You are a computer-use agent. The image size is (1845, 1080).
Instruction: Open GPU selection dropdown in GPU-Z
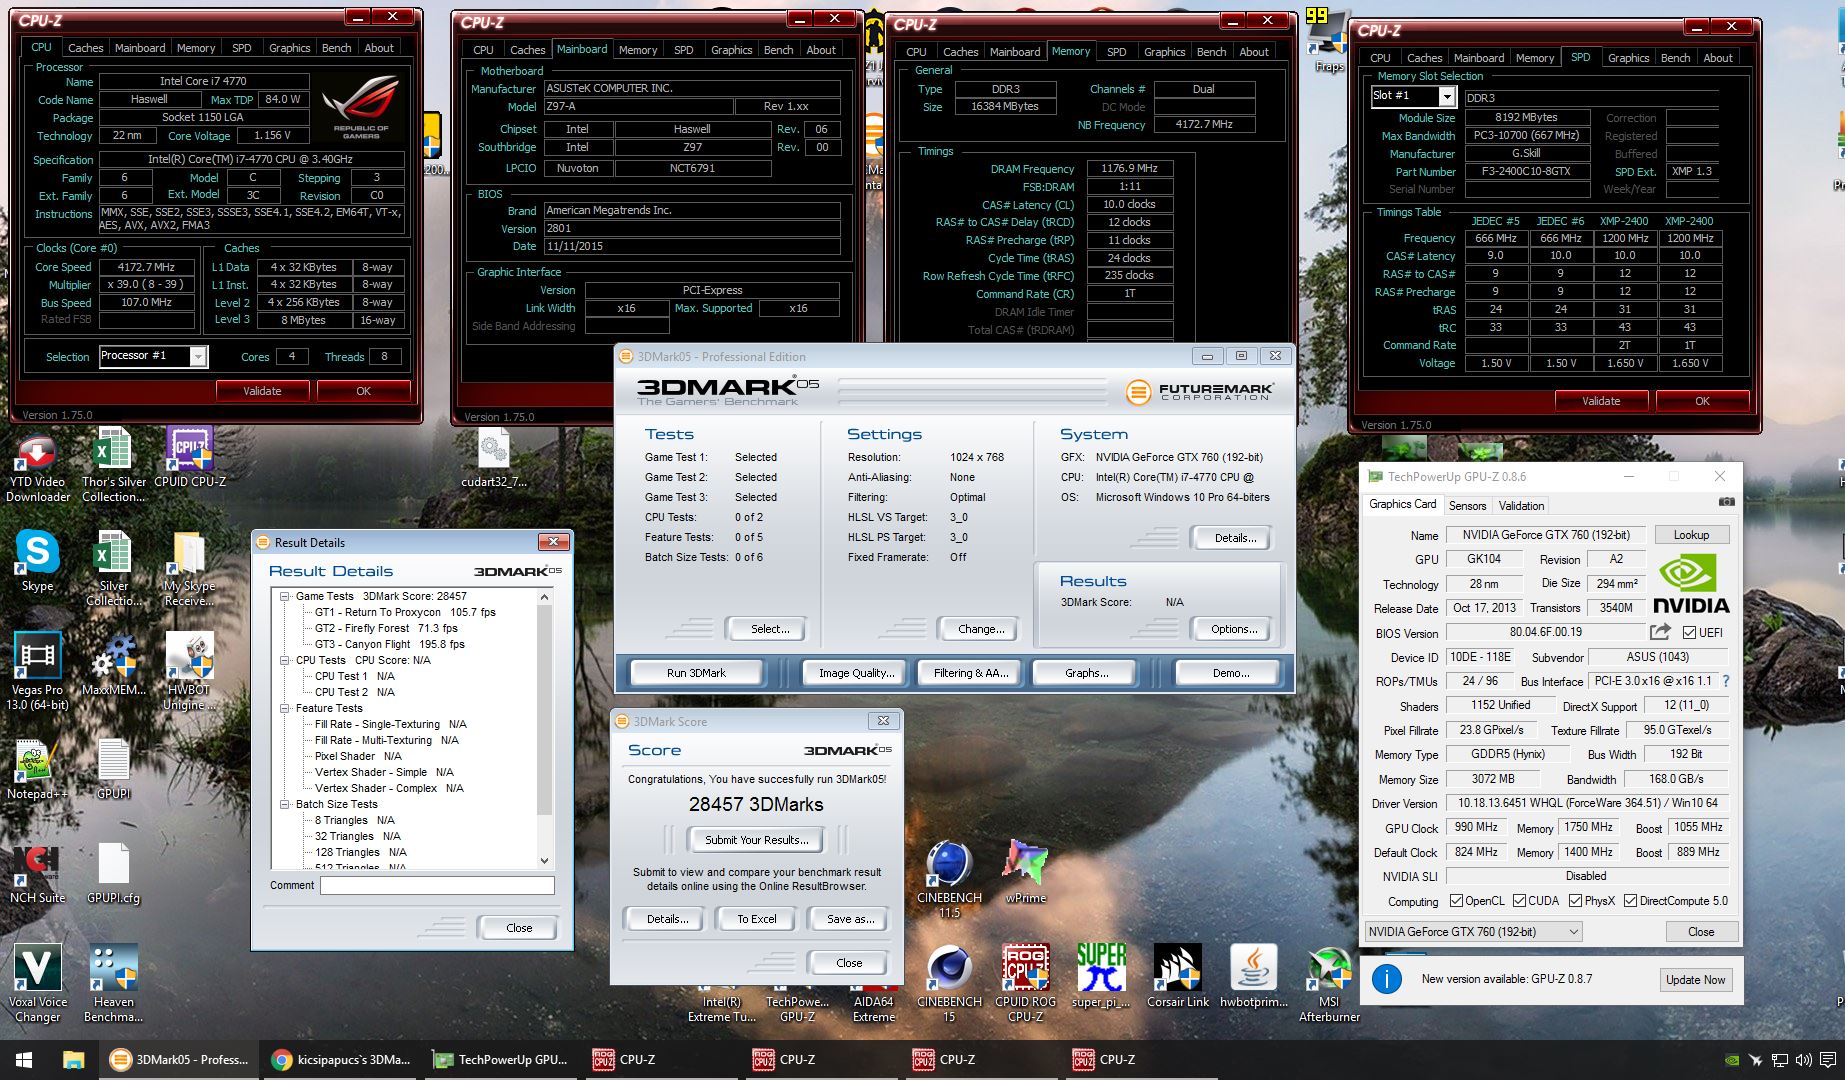coord(1474,932)
